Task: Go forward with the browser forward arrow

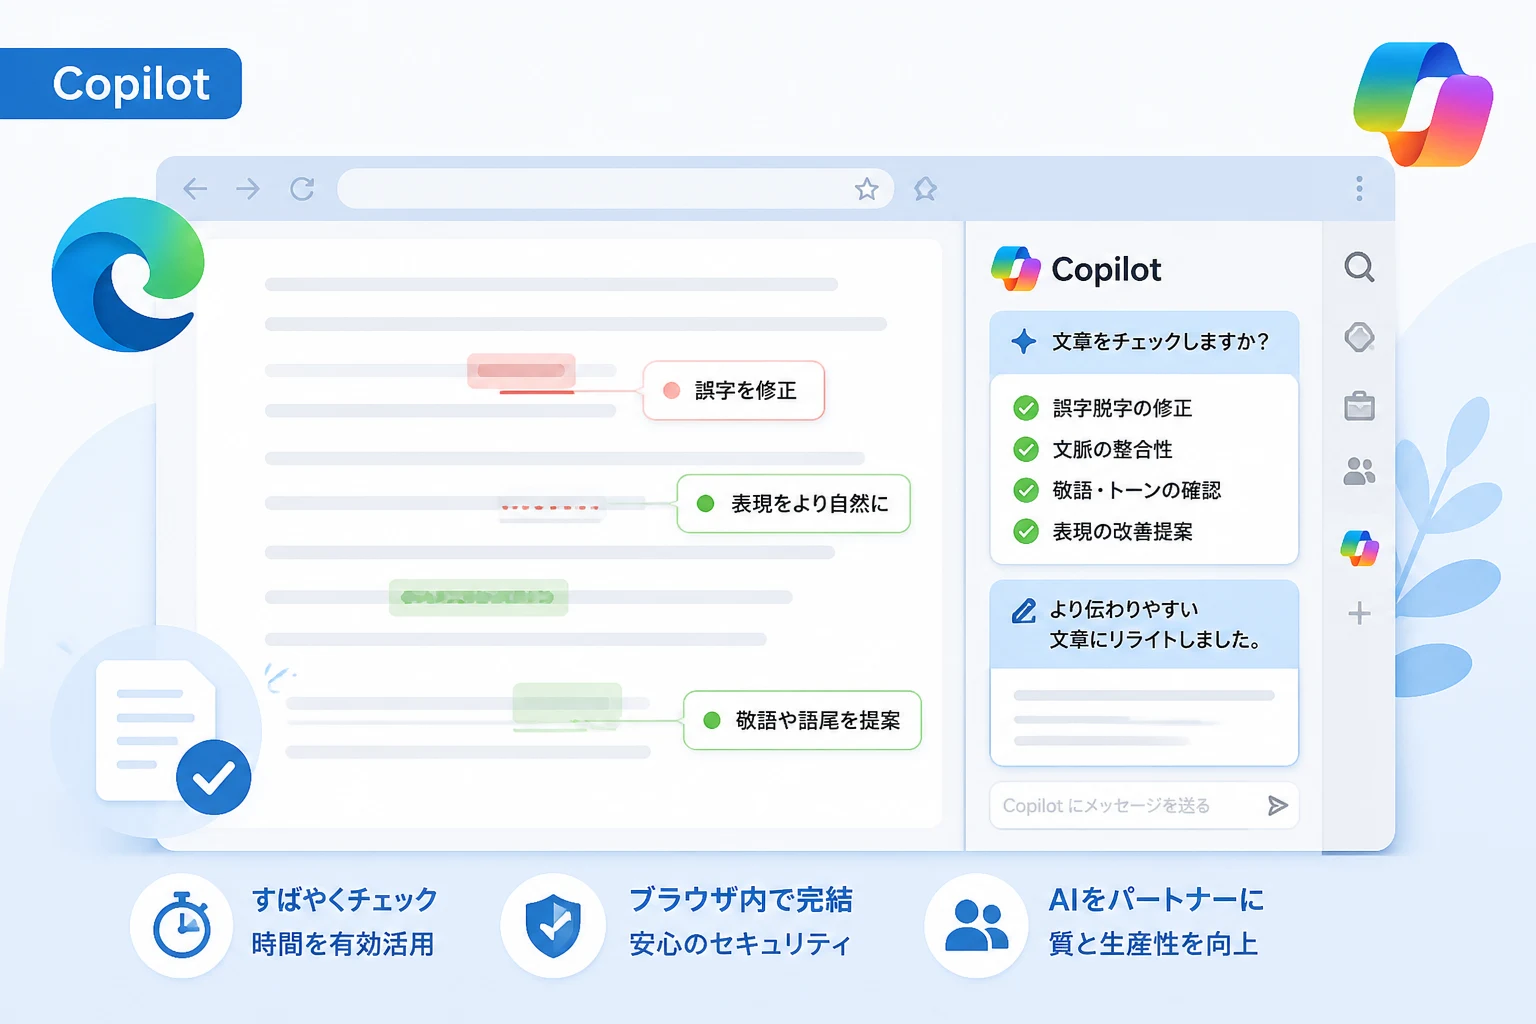Action: click(248, 188)
